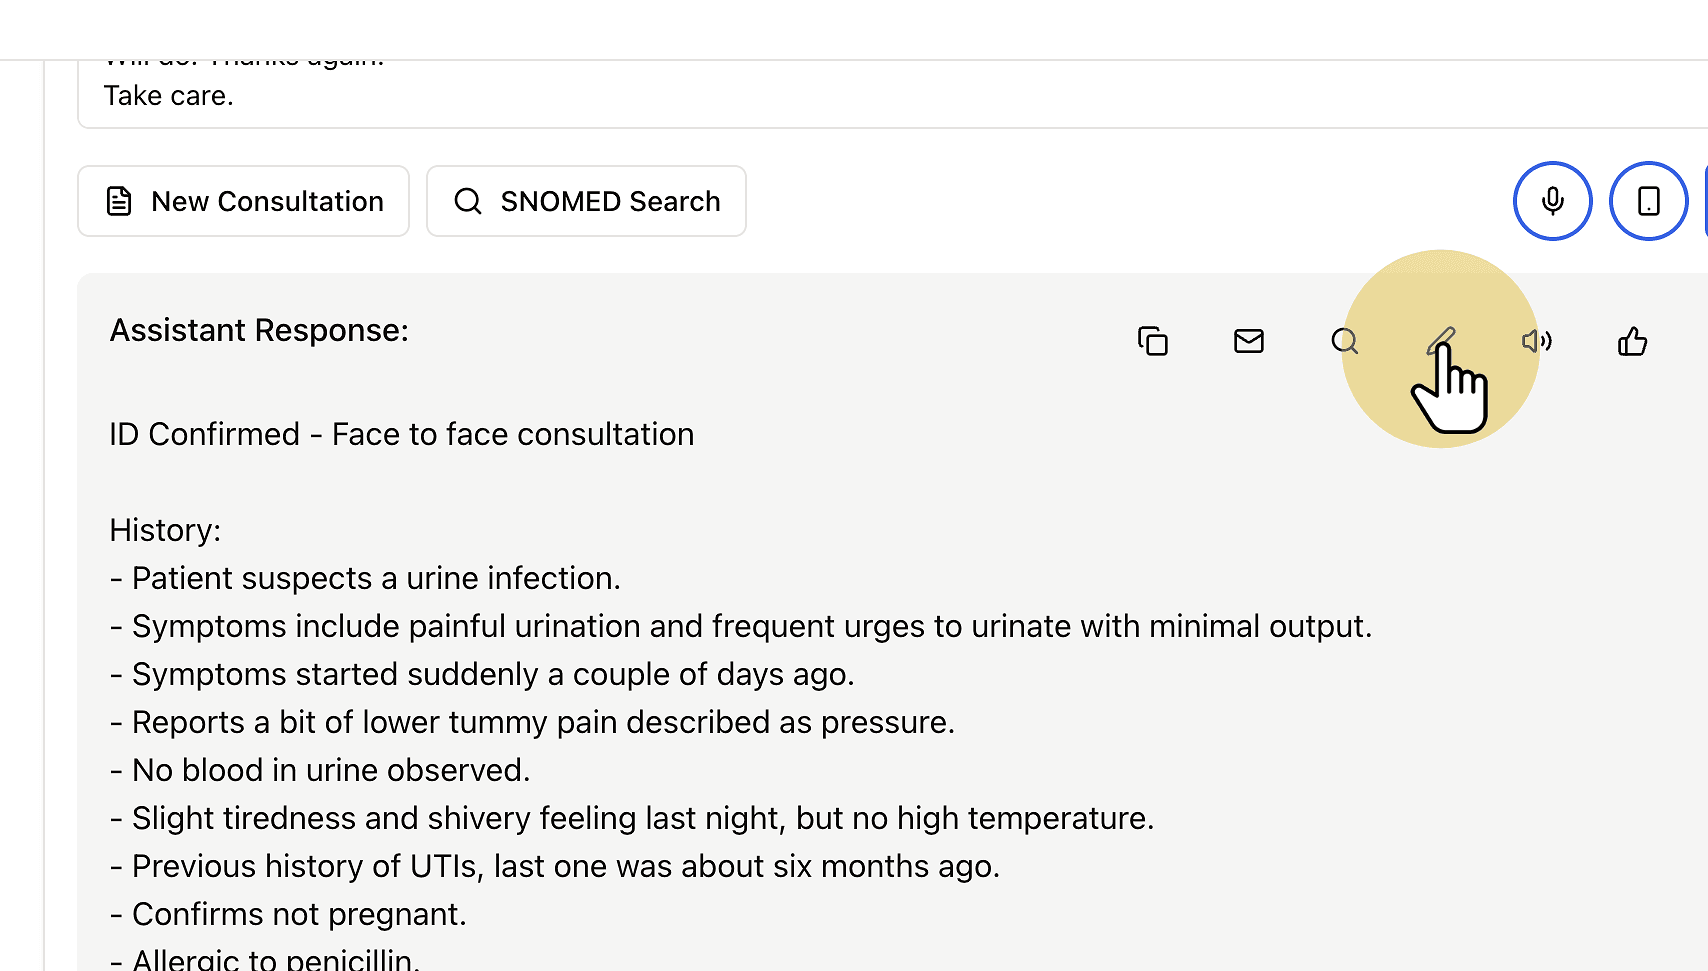This screenshot has width=1708, height=971.
Task: Edit the response with the pencil icon
Action: [x=1440, y=341]
